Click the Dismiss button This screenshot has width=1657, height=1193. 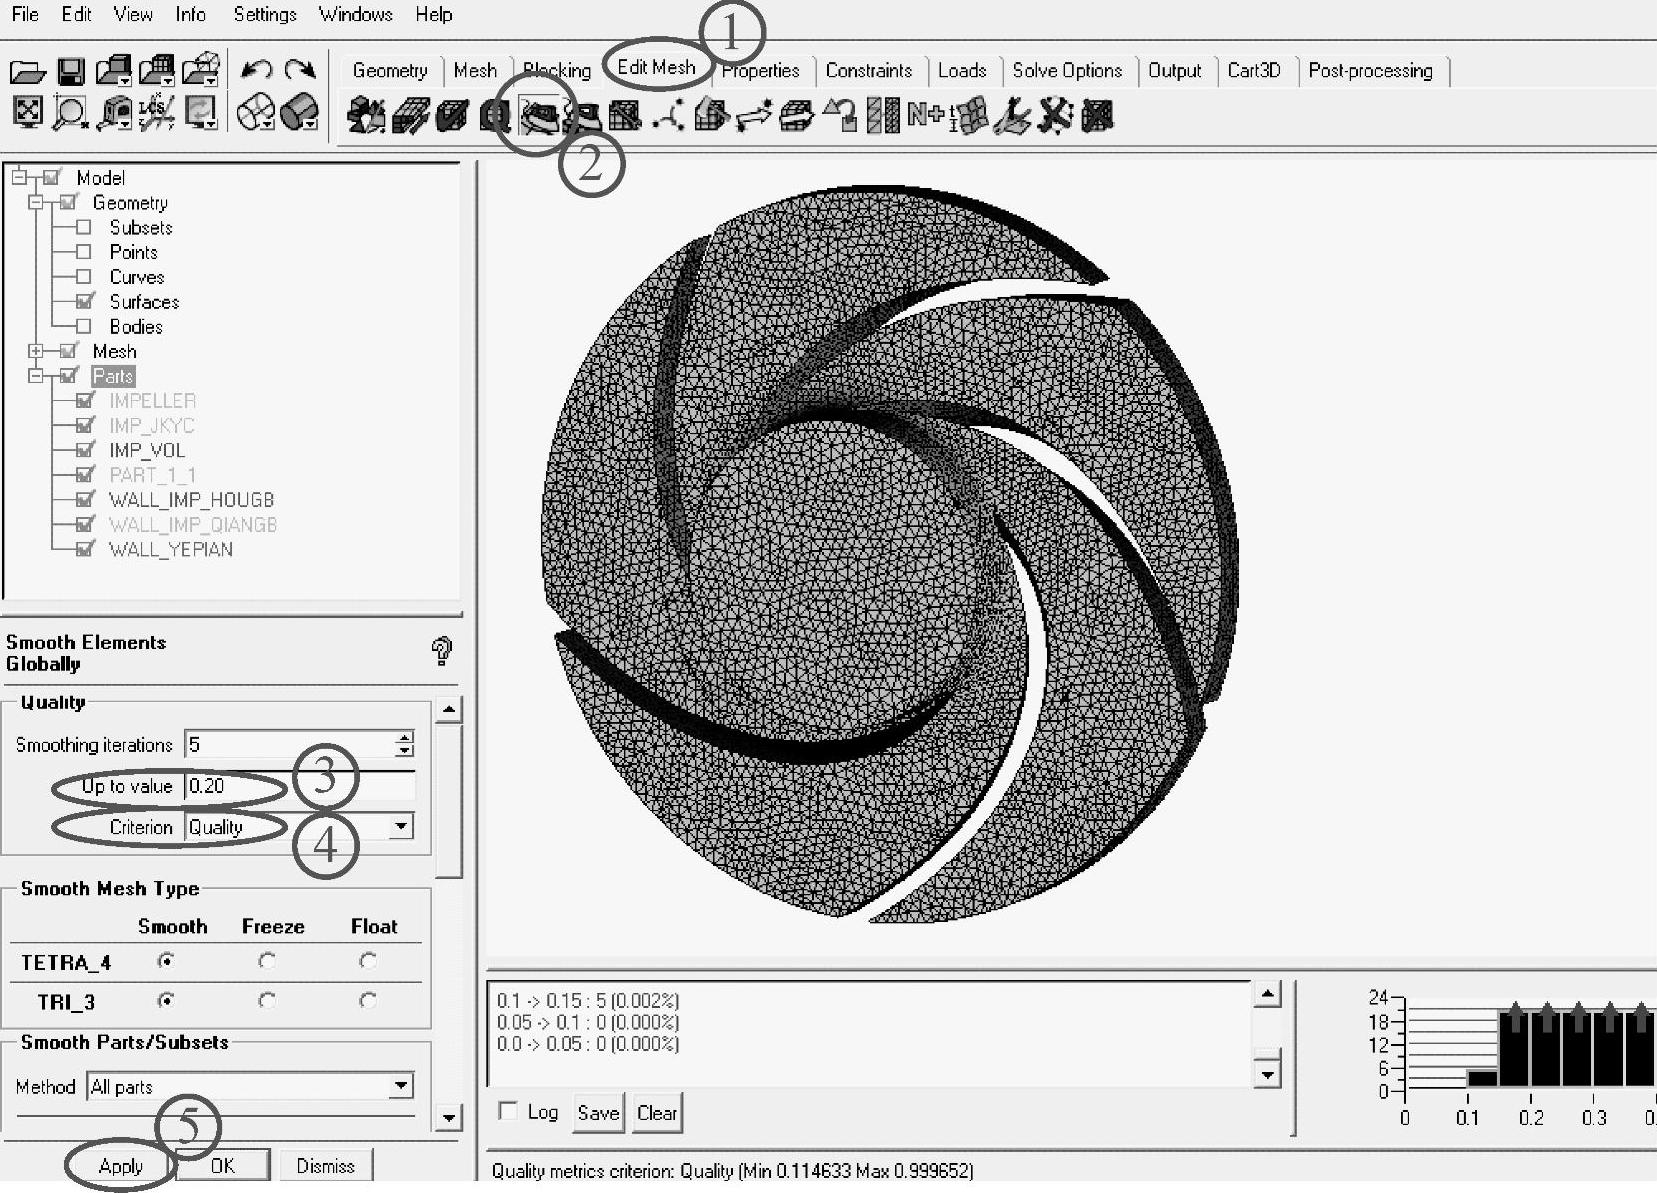pyautogui.click(x=325, y=1166)
